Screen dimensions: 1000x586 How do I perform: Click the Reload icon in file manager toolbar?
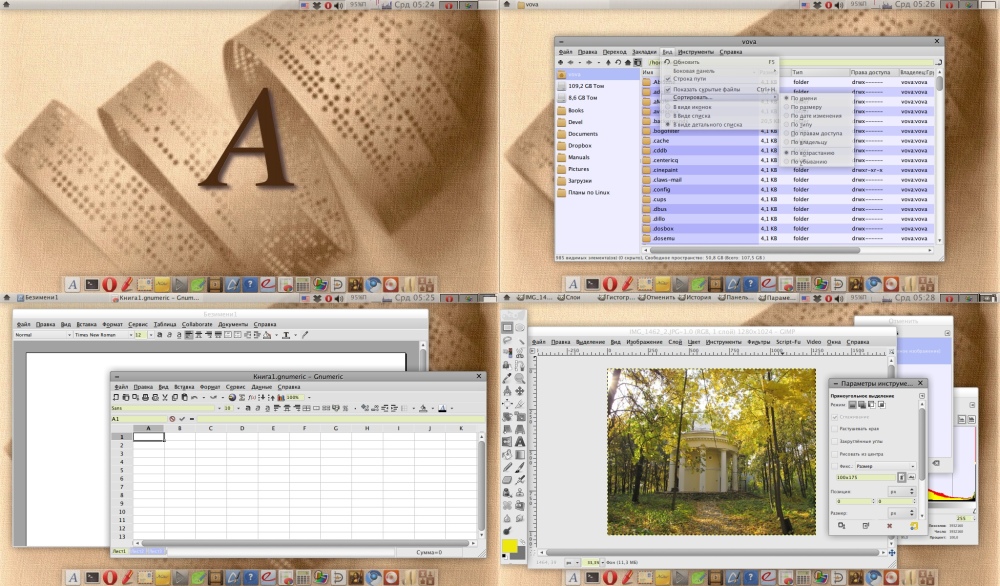(x=618, y=62)
